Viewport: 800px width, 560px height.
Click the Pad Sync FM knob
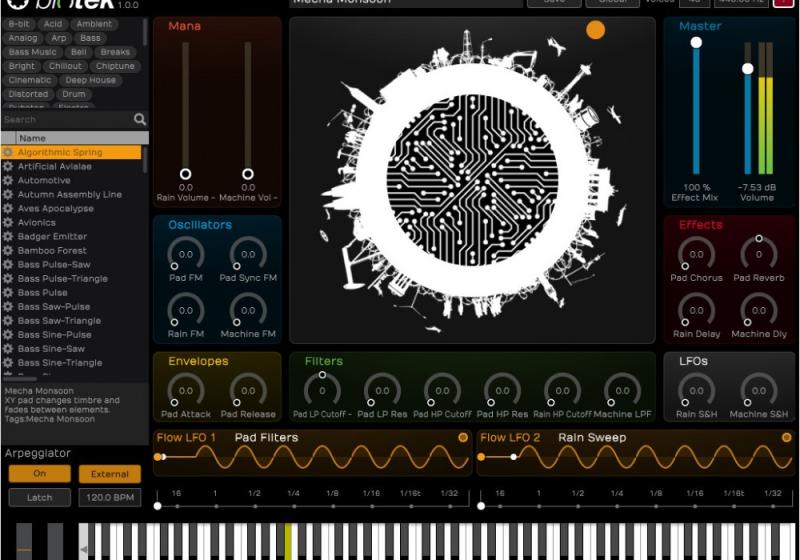point(248,254)
